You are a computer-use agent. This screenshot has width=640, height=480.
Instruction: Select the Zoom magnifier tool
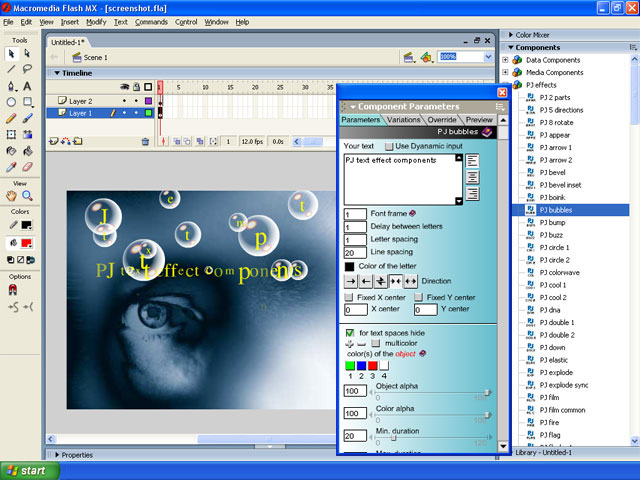coord(27,196)
